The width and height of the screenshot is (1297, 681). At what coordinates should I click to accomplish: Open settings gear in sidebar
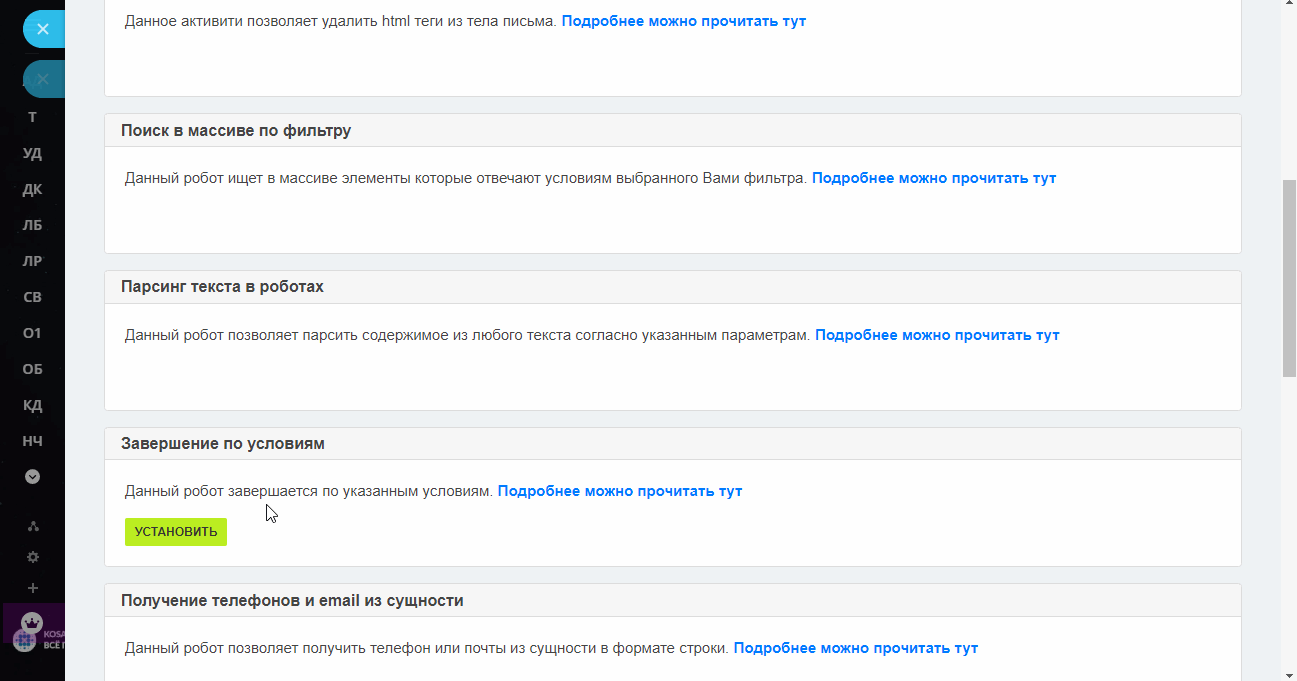pos(33,557)
